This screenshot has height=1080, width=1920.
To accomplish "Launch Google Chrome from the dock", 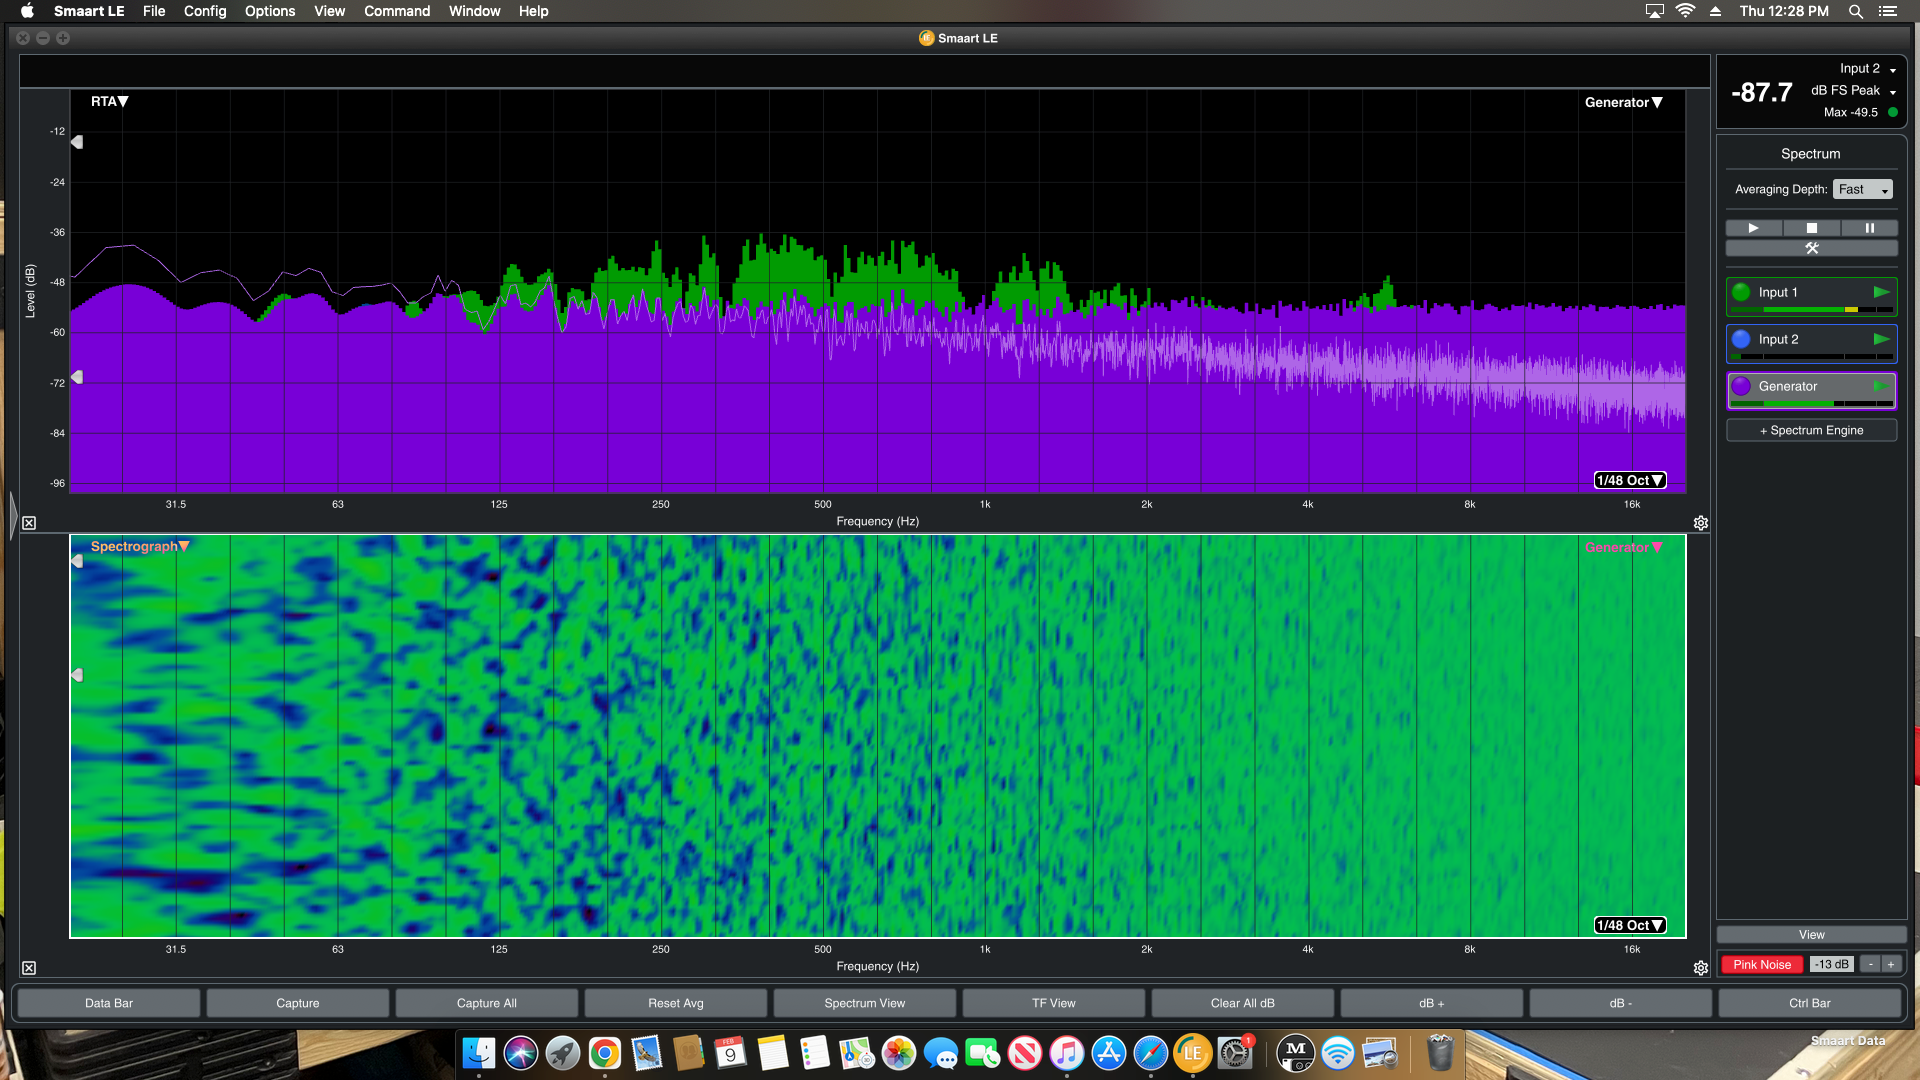I will pyautogui.click(x=604, y=1053).
